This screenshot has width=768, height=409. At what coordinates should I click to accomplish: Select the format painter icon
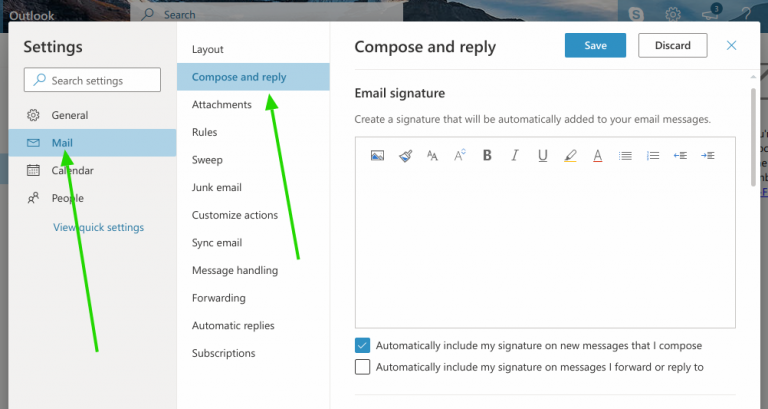coord(405,156)
